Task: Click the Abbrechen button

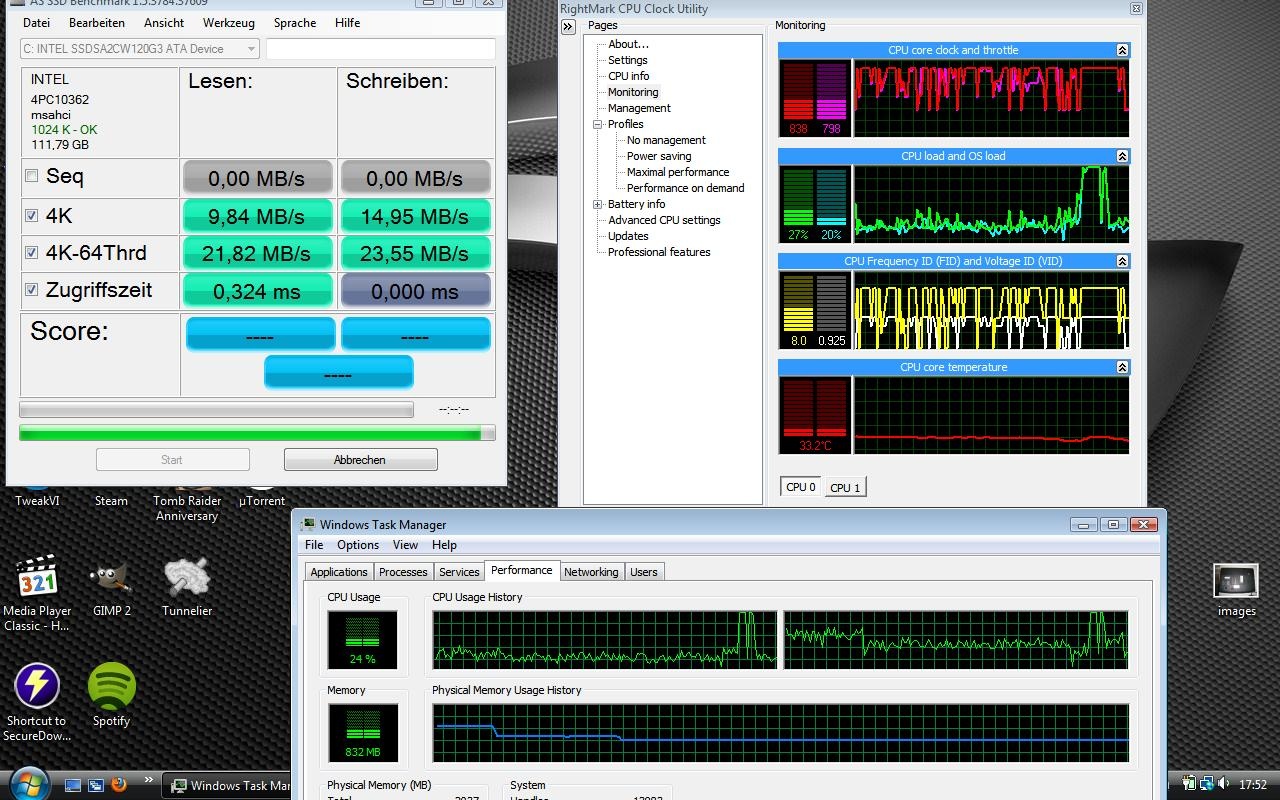Action: pyautogui.click(x=360, y=460)
